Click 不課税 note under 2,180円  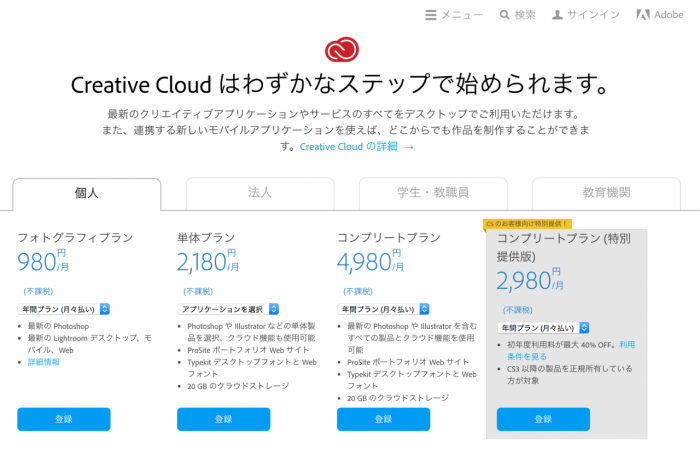pyautogui.click(x=198, y=292)
